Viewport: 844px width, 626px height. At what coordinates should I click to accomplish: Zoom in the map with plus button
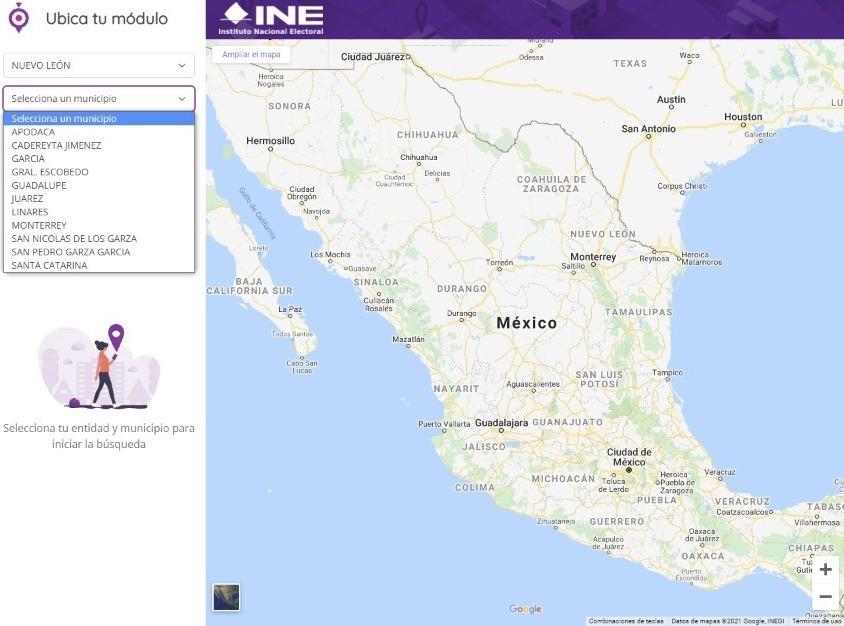(825, 569)
